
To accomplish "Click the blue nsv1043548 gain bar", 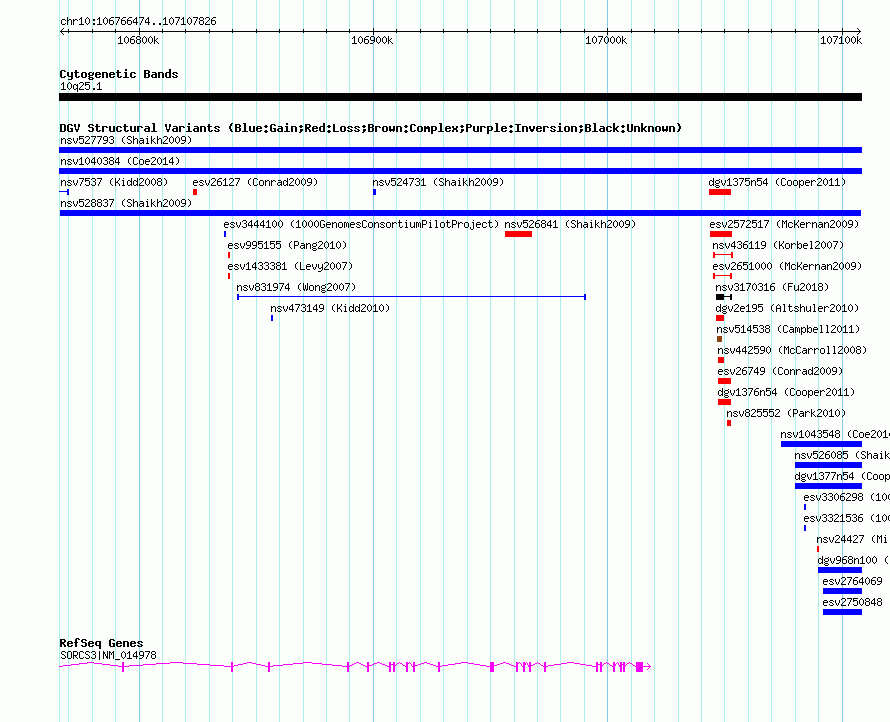I will tap(821, 444).
